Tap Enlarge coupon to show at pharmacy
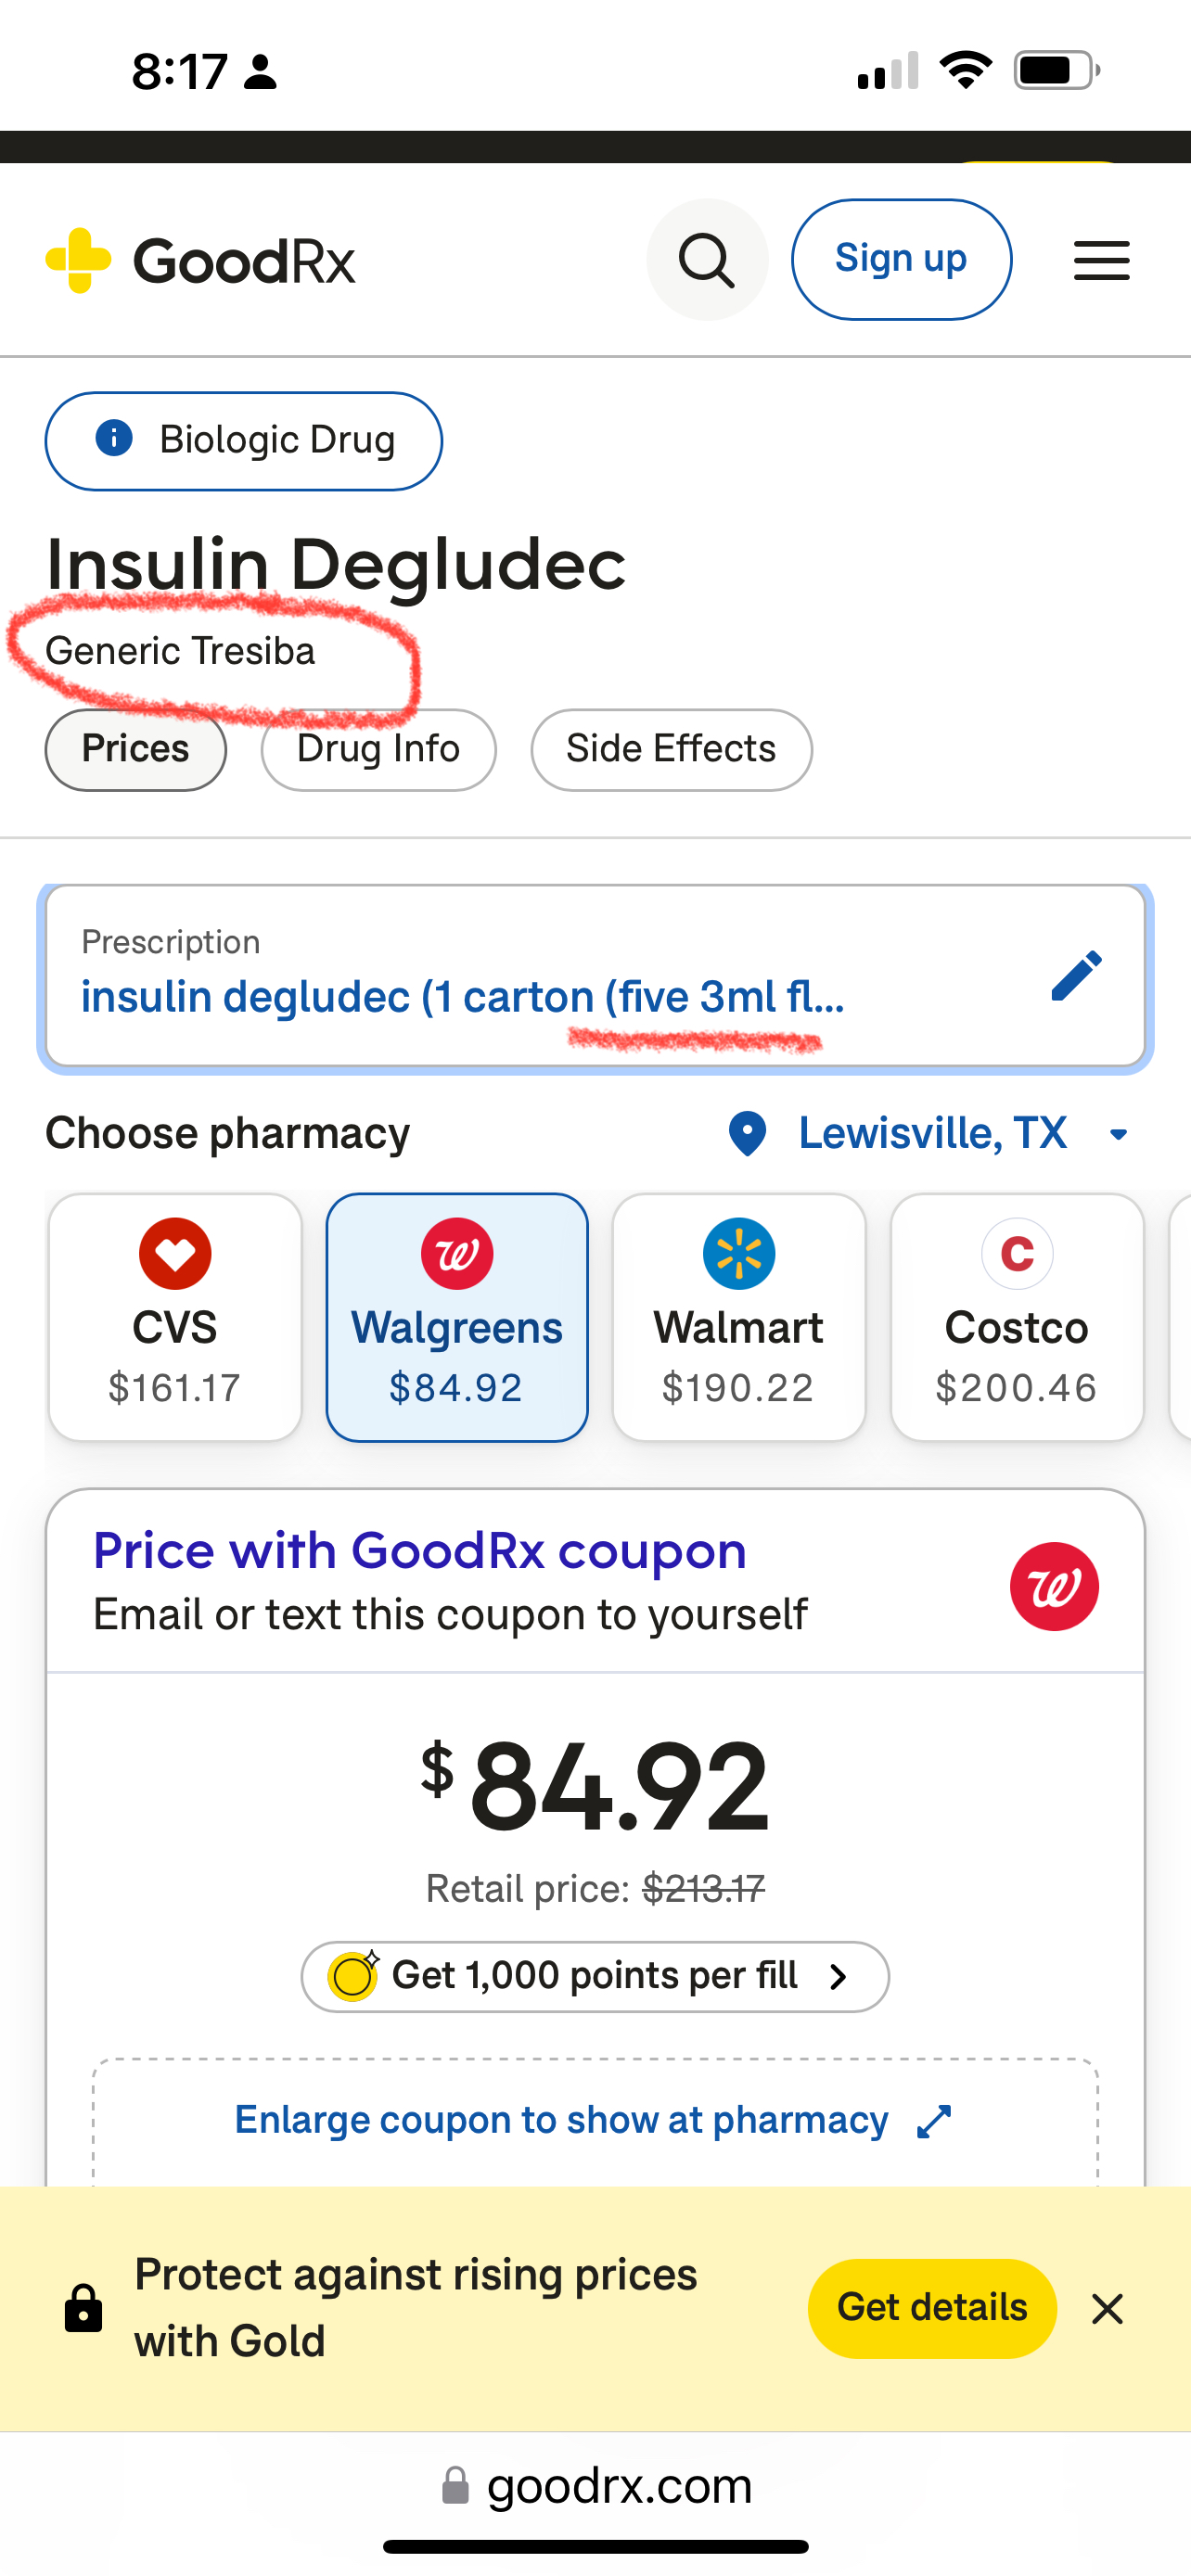 561,2120
